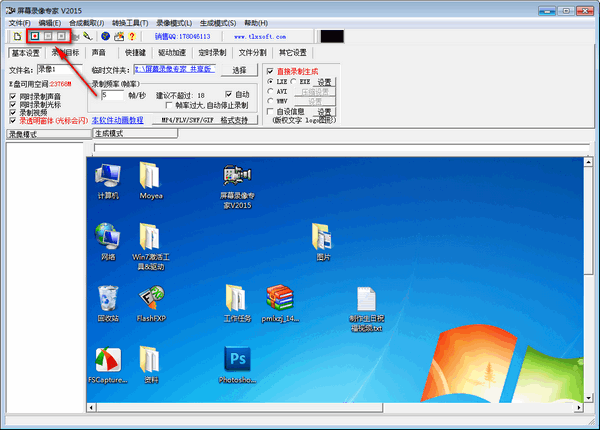The height and width of the screenshot is (430, 600).
Task: Click the Moyea folder icon in preview
Action: pyautogui.click(x=151, y=181)
